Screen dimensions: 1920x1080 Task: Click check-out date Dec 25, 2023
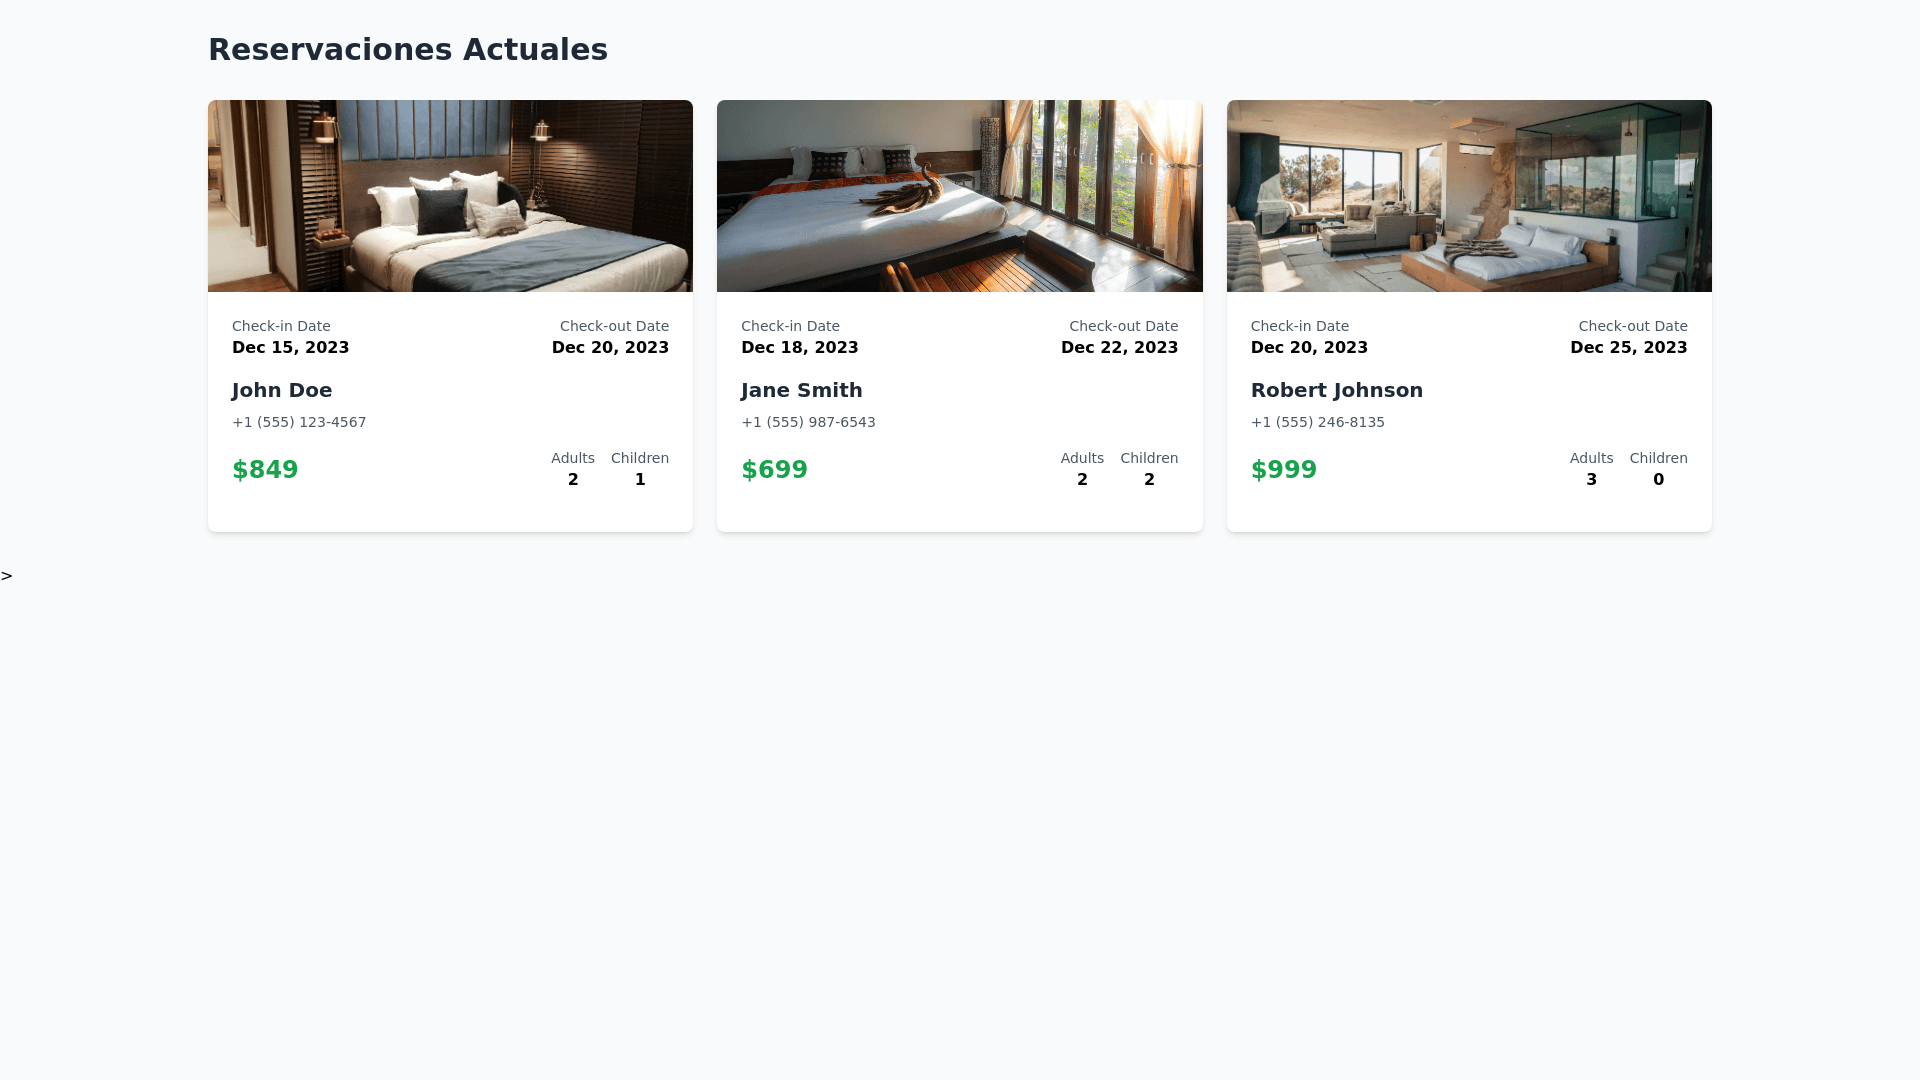1628,348
